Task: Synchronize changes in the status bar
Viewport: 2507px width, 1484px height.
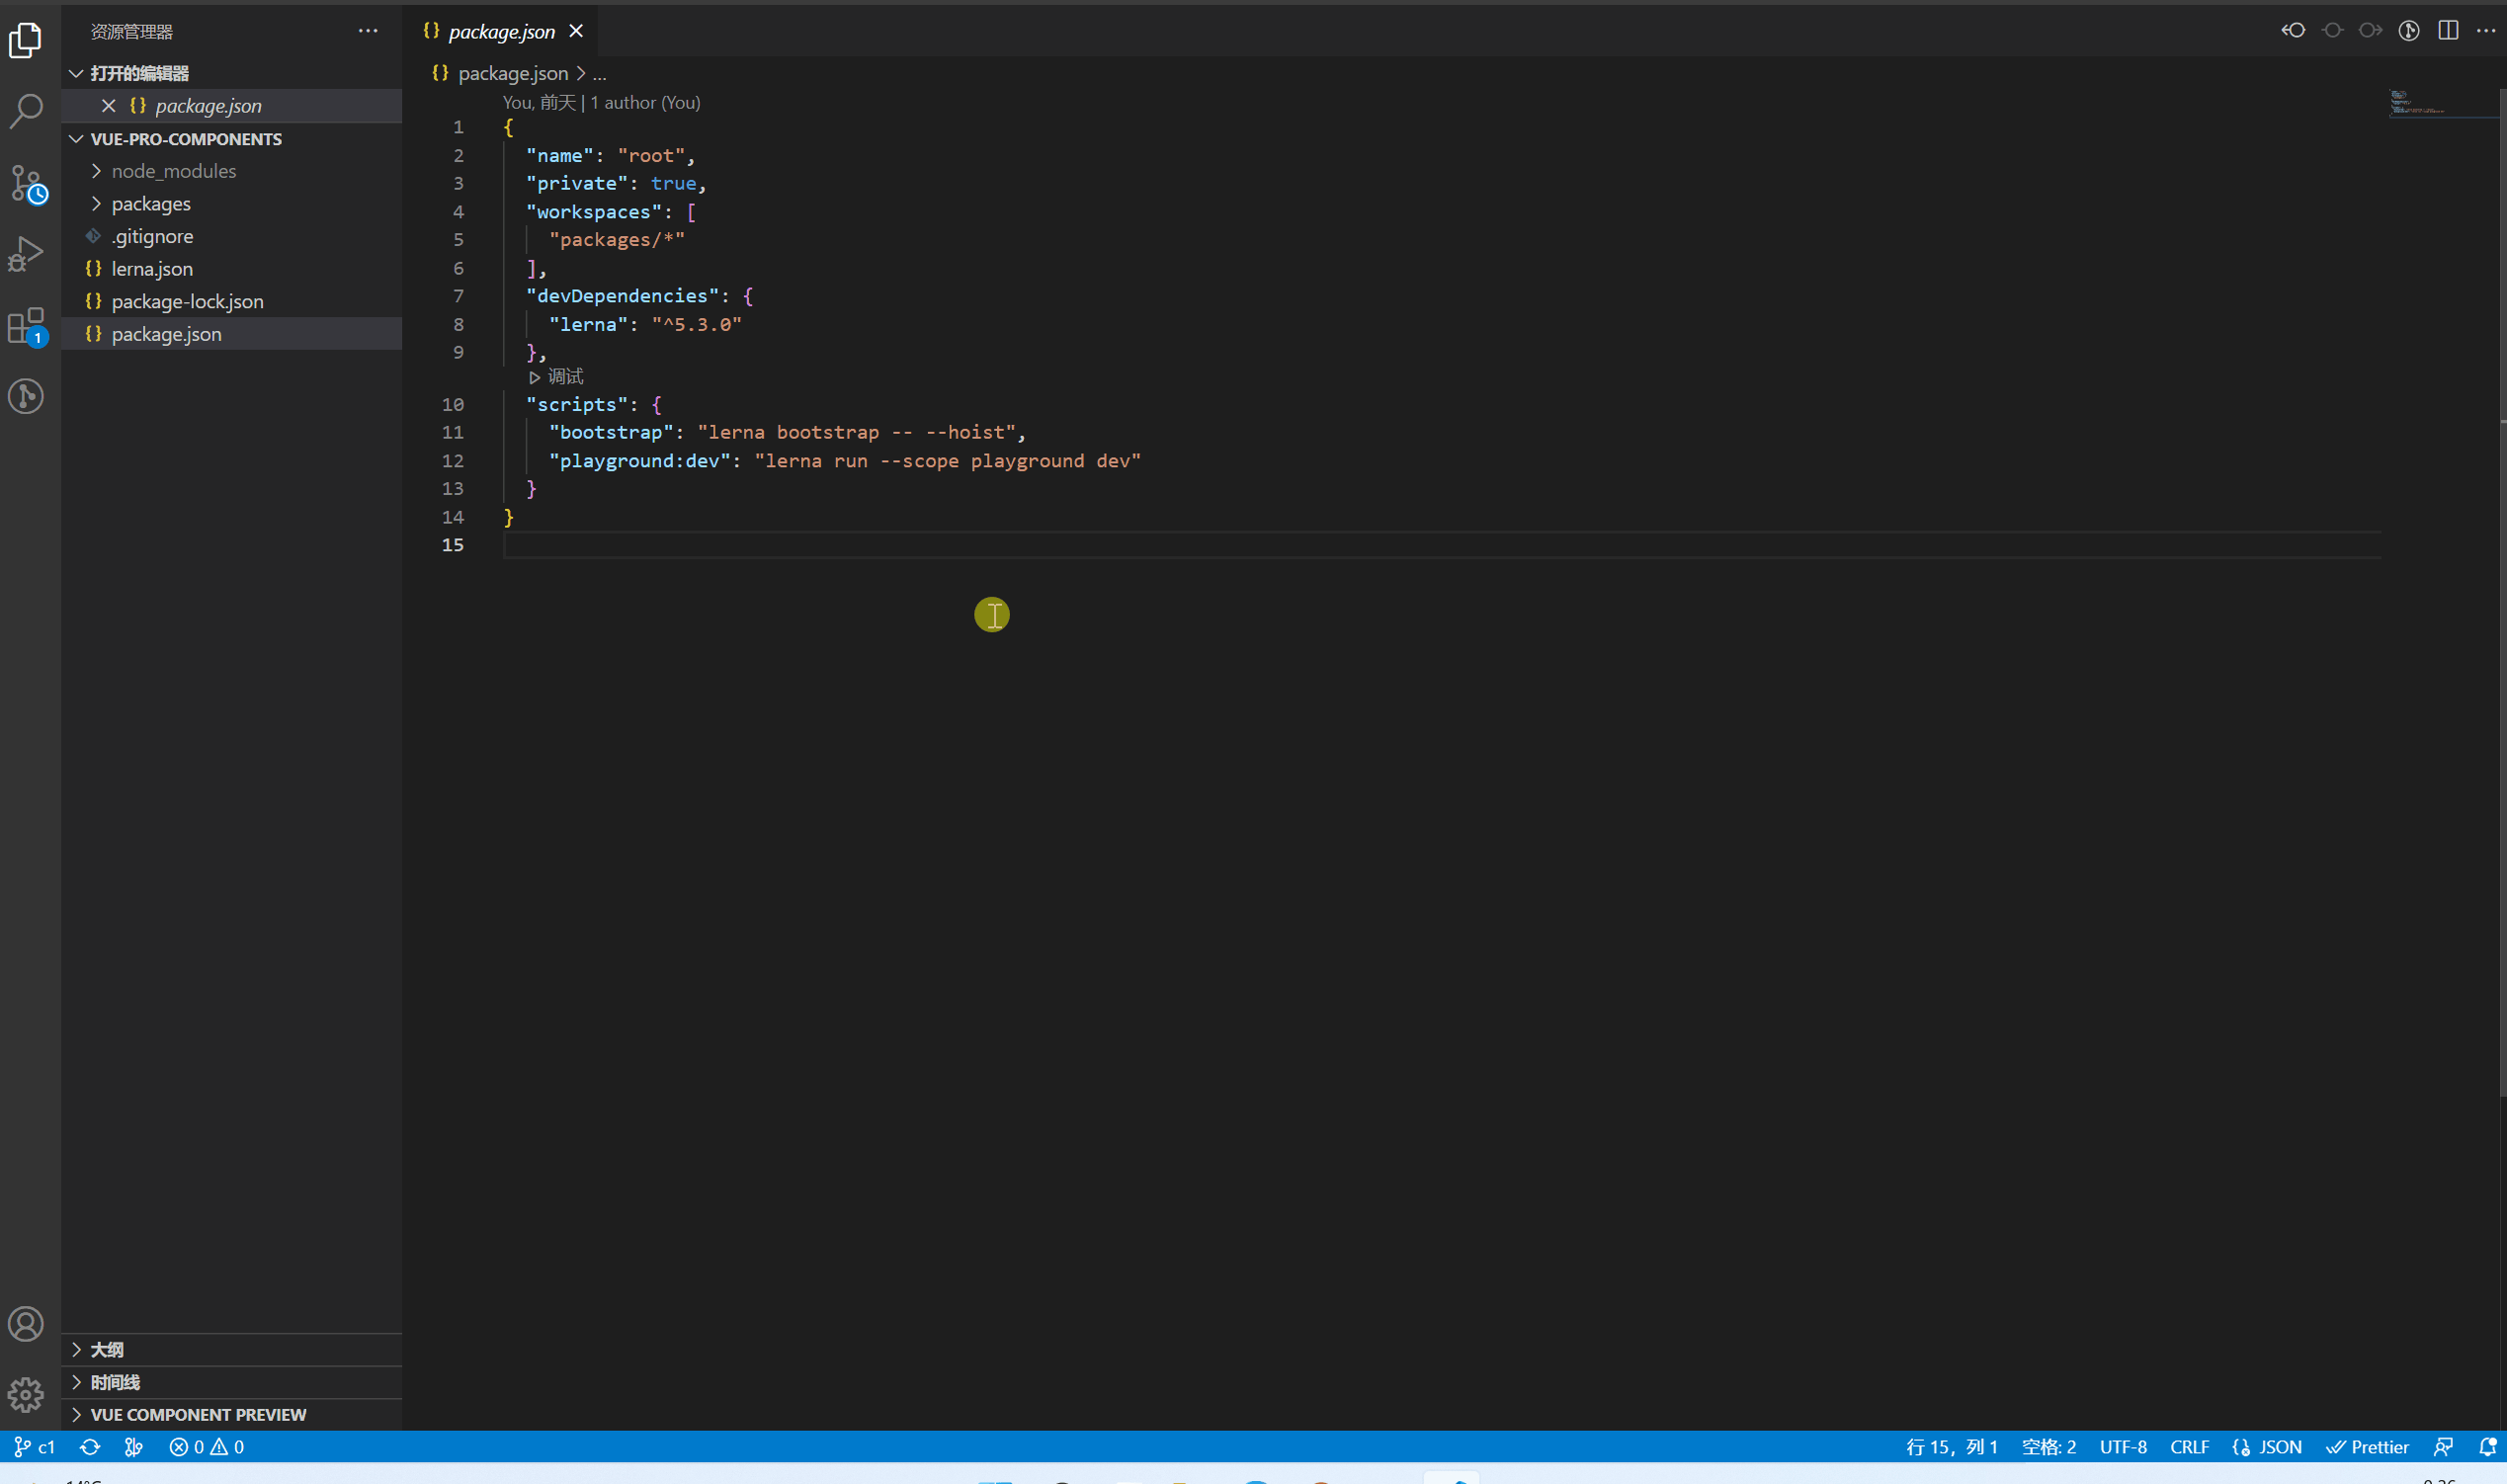Action: (x=90, y=1447)
